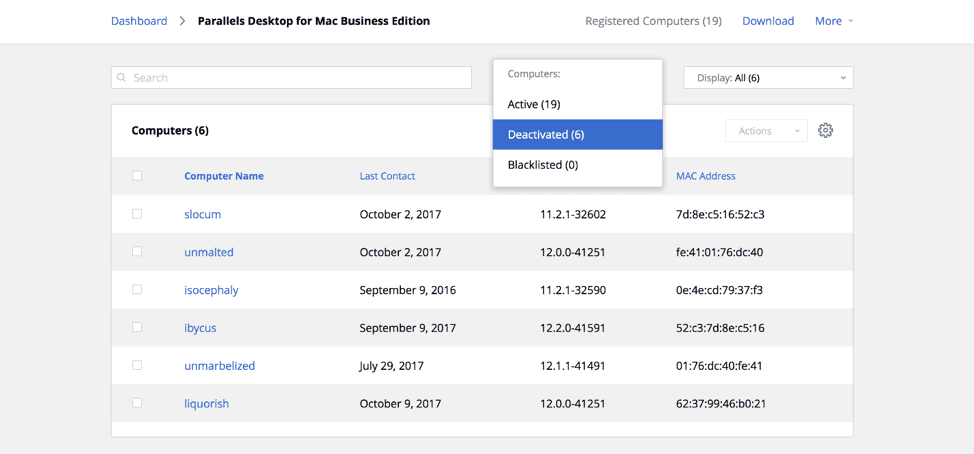Toggle the select-all checkbox in the table header

pos(137,176)
